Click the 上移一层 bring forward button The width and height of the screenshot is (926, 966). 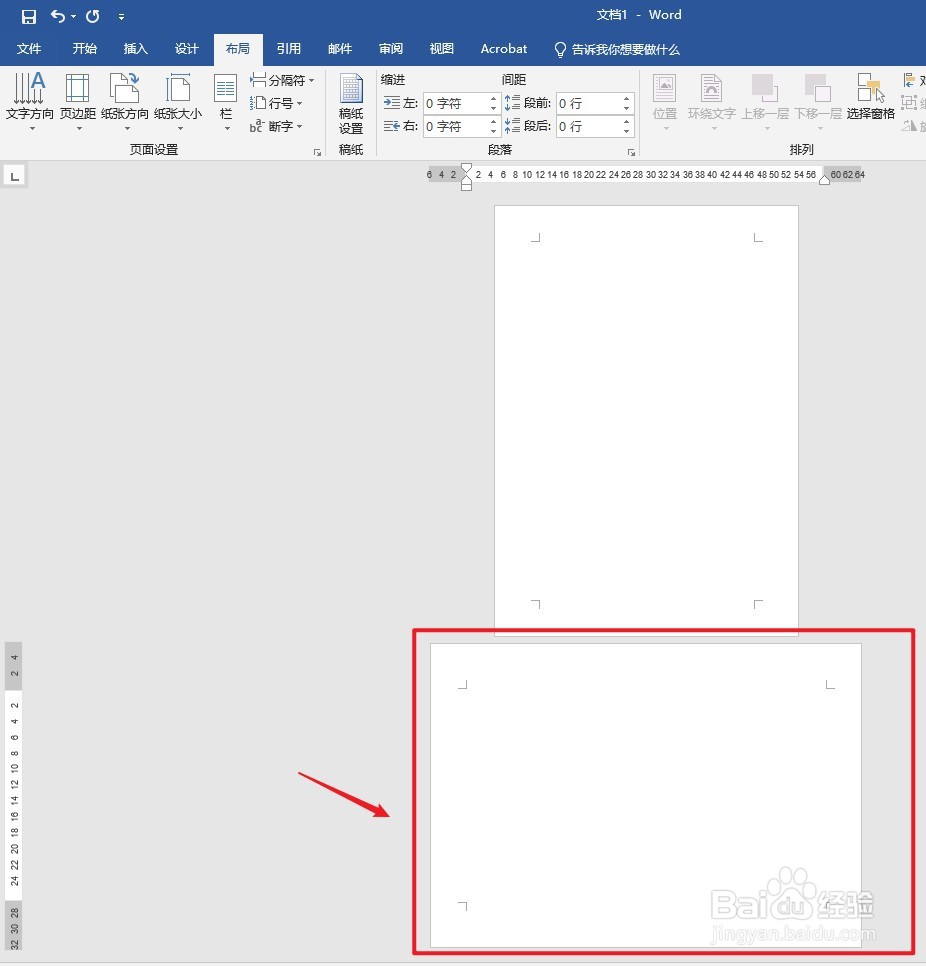click(x=765, y=101)
